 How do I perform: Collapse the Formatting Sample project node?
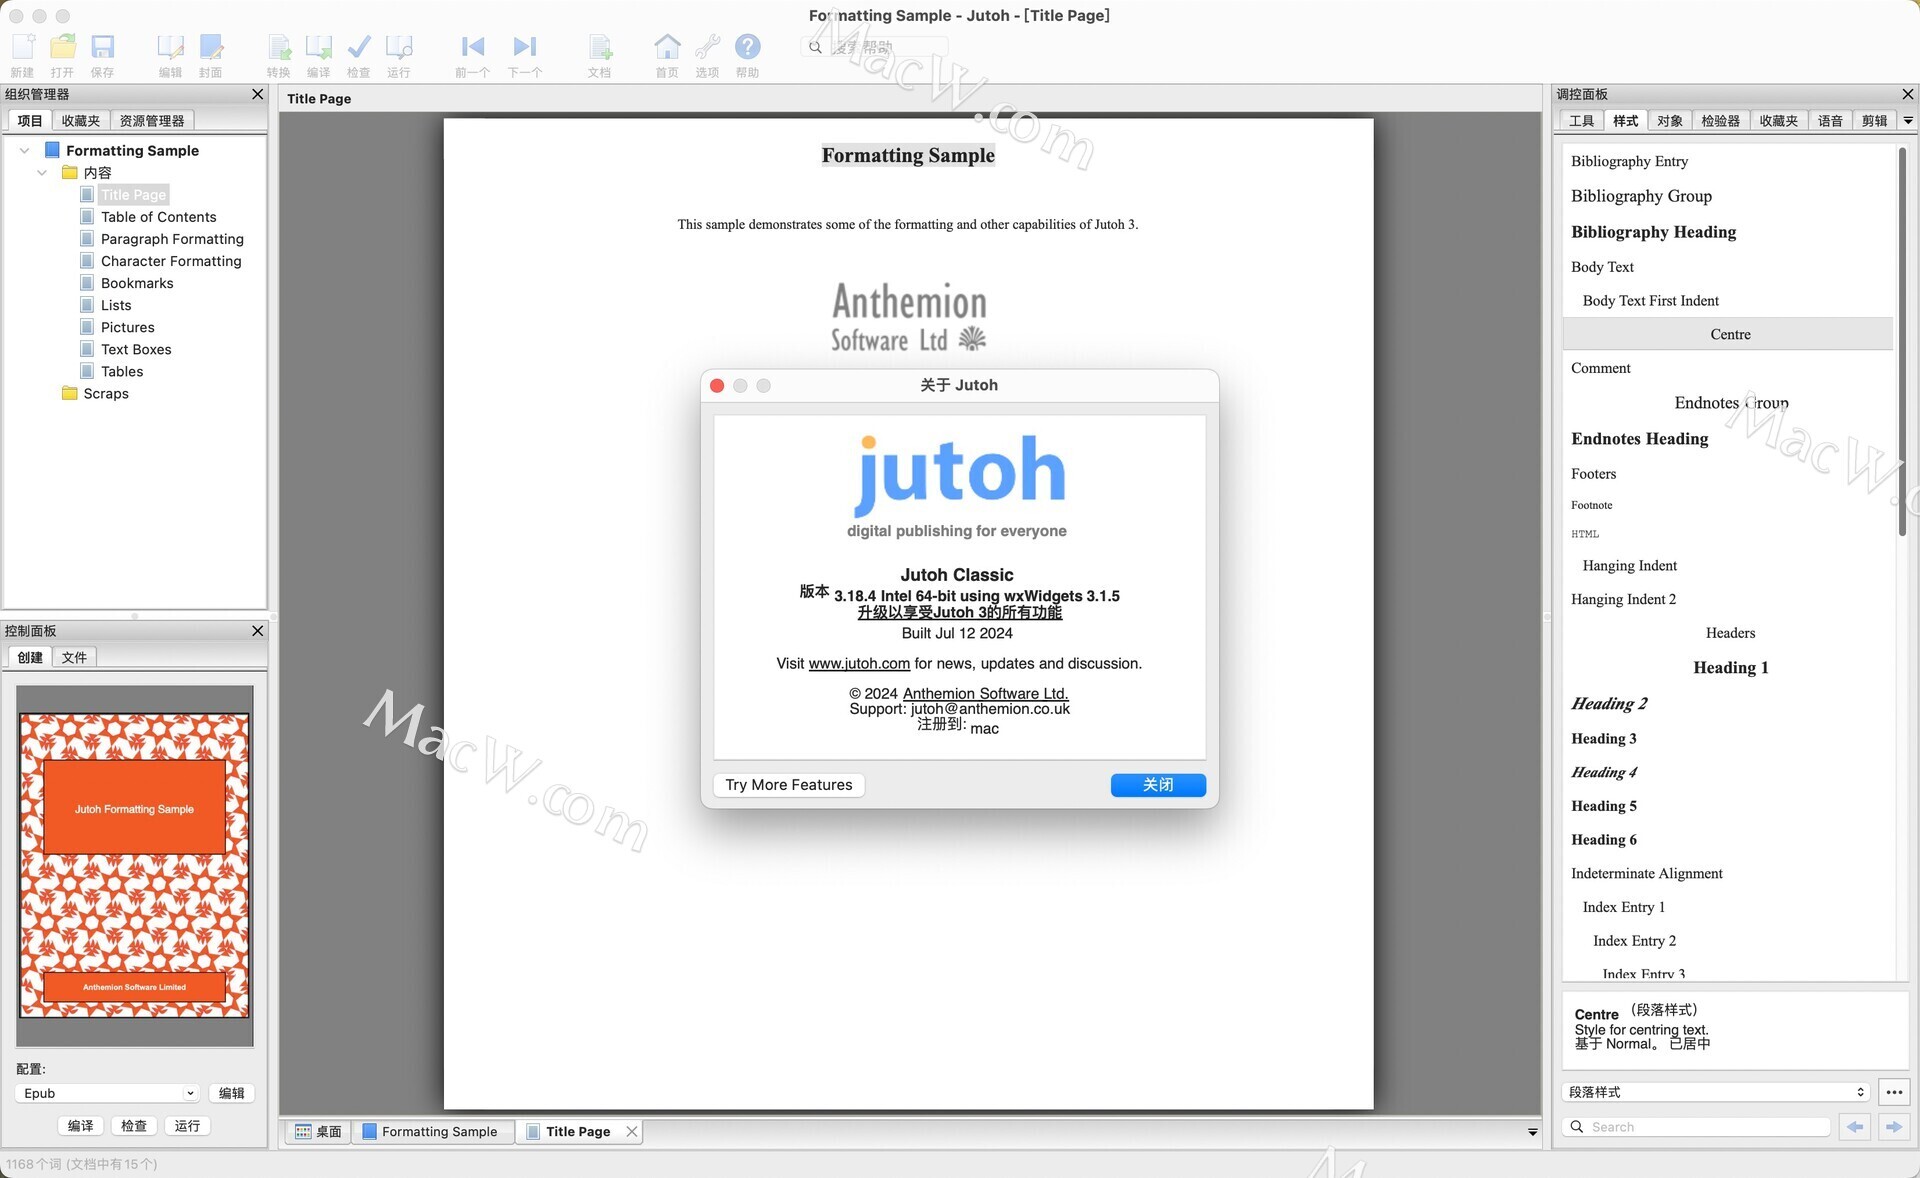[x=24, y=151]
